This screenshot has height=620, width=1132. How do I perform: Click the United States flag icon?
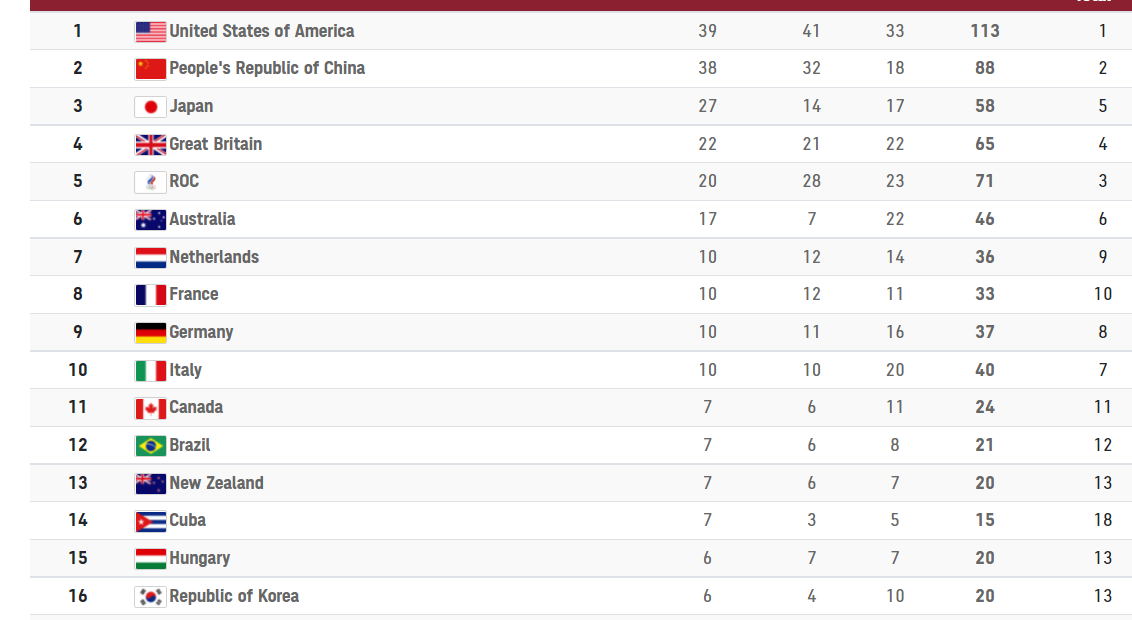[x=150, y=32]
